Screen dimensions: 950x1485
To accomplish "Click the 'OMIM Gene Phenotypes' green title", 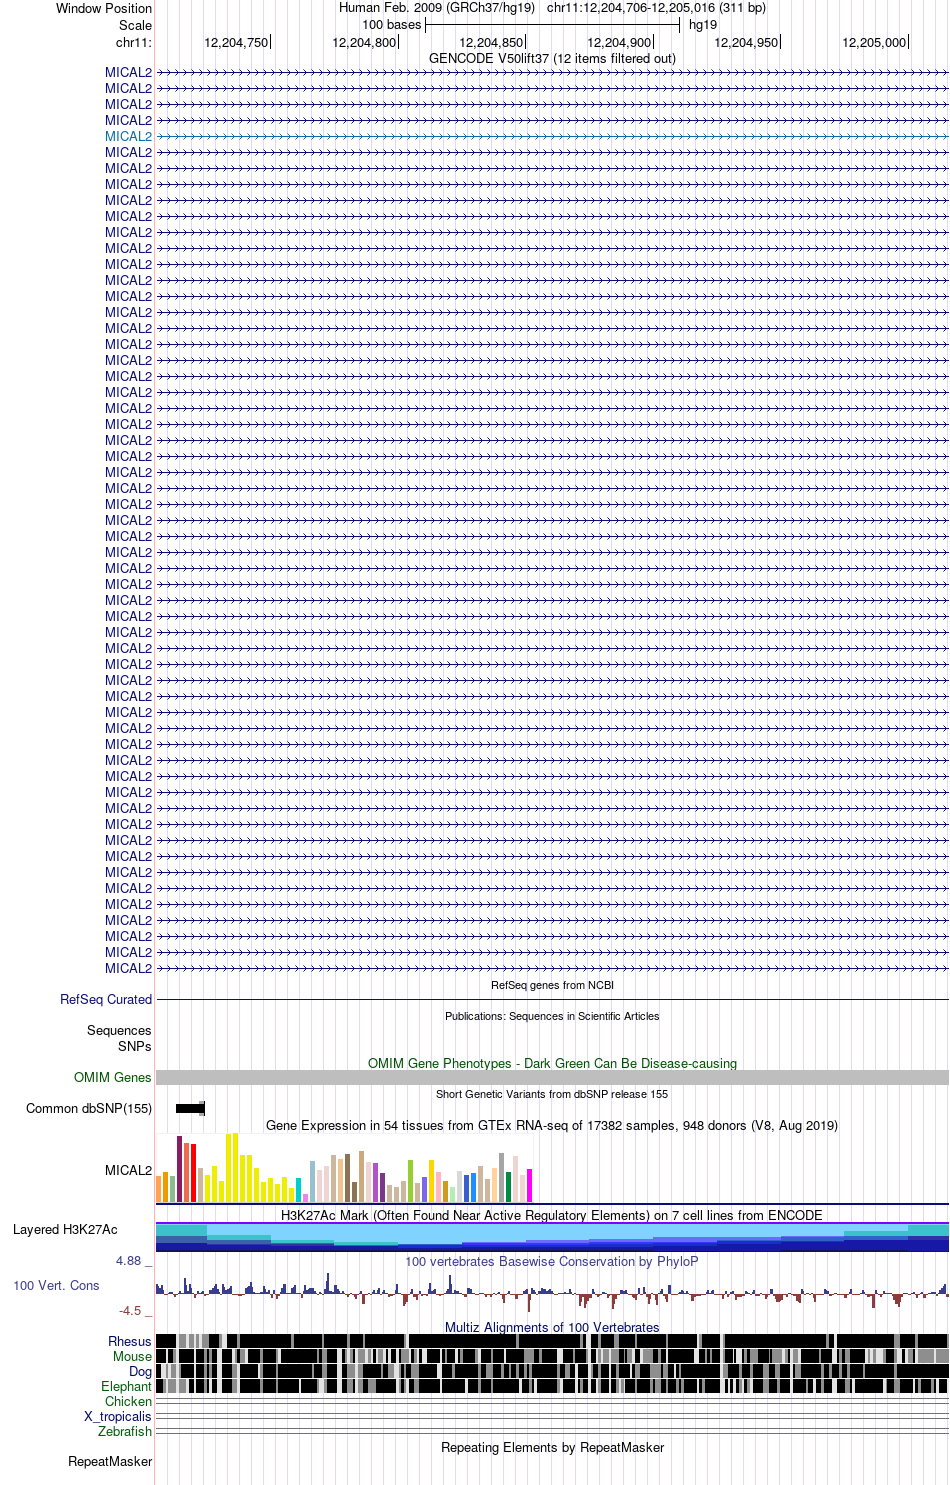I will (552, 1063).
